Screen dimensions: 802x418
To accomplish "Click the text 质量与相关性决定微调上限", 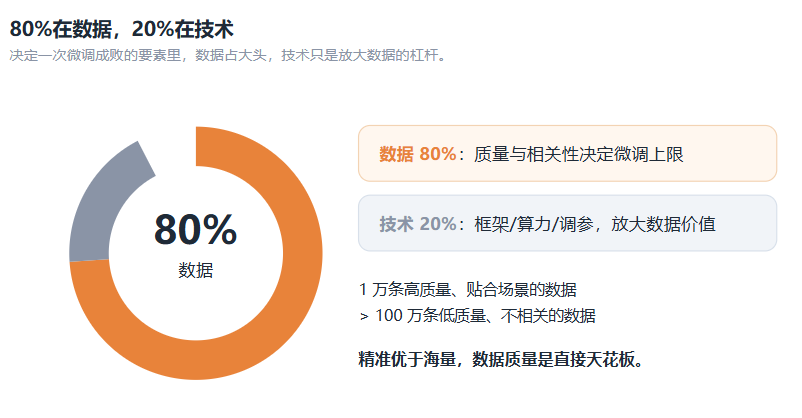I will click(x=578, y=154).
